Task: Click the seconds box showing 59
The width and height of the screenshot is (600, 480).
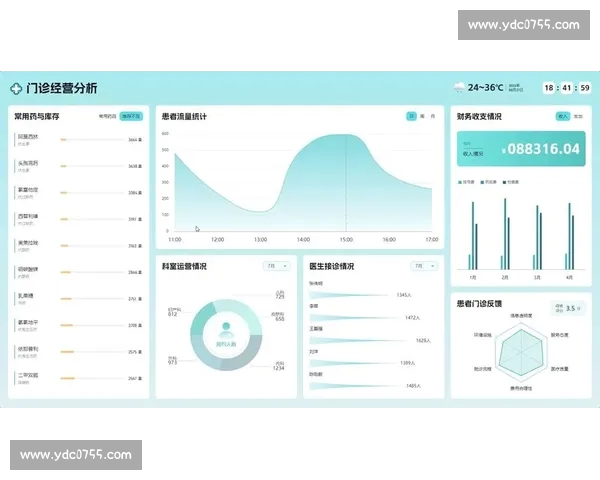Action: [x=585, y=88]
